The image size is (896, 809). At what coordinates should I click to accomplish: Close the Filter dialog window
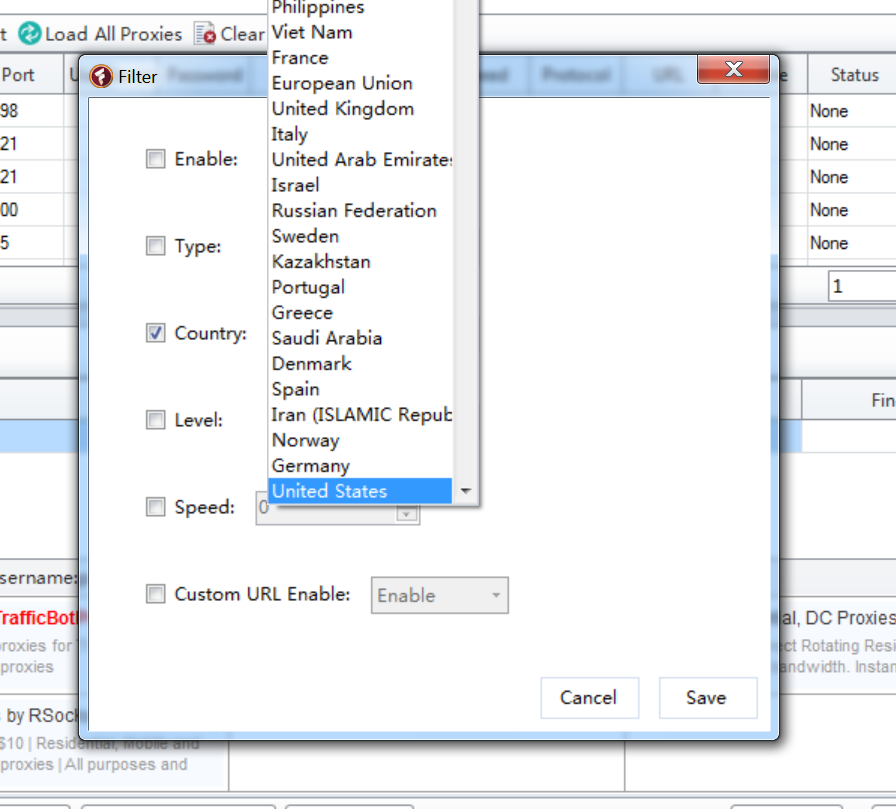click(733, 69)
